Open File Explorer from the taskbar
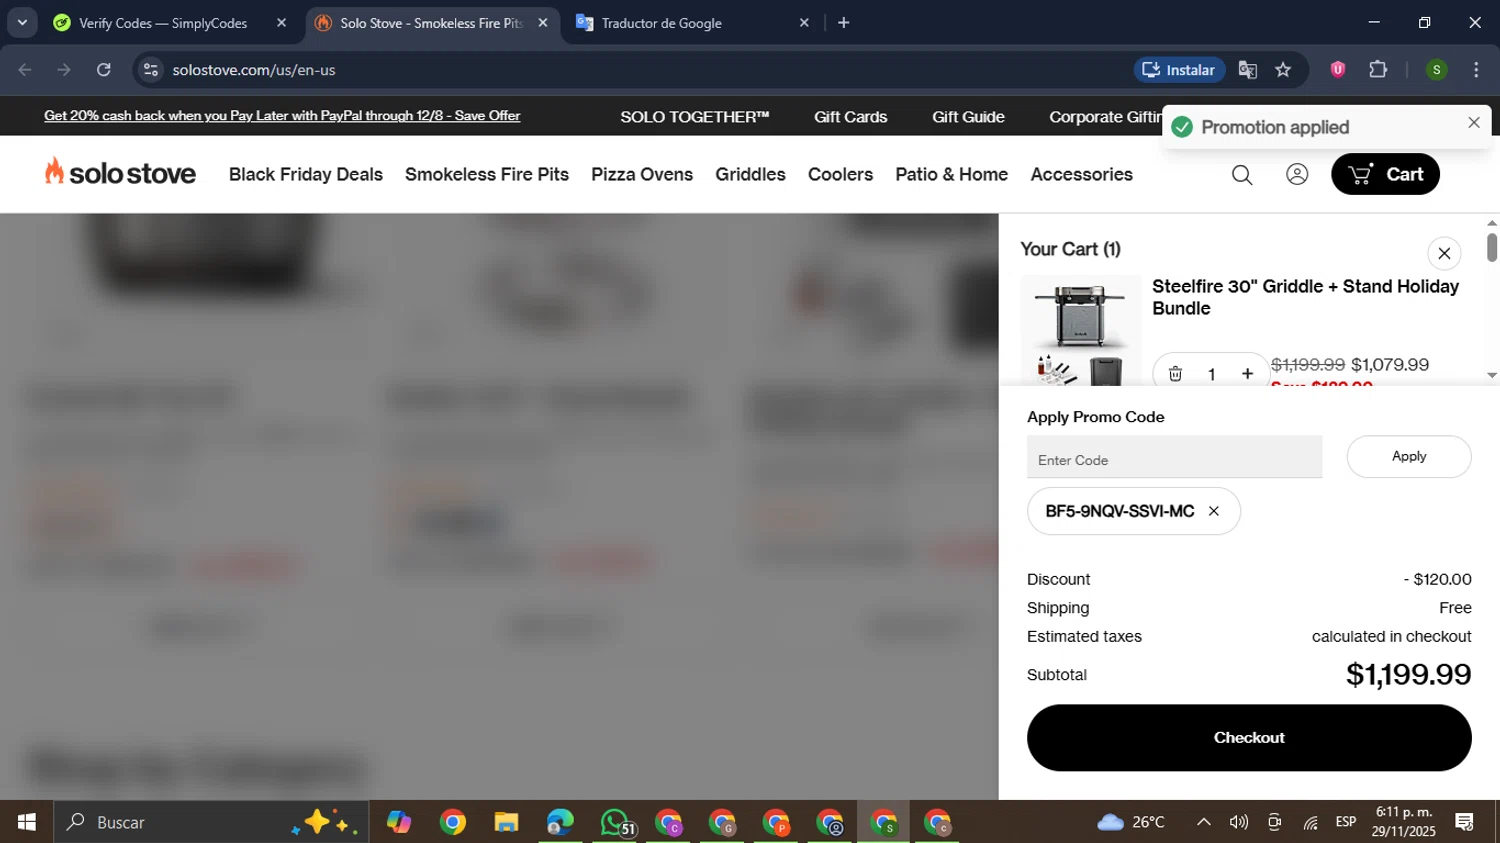The image size is (1500, 843). pos(506,822)
